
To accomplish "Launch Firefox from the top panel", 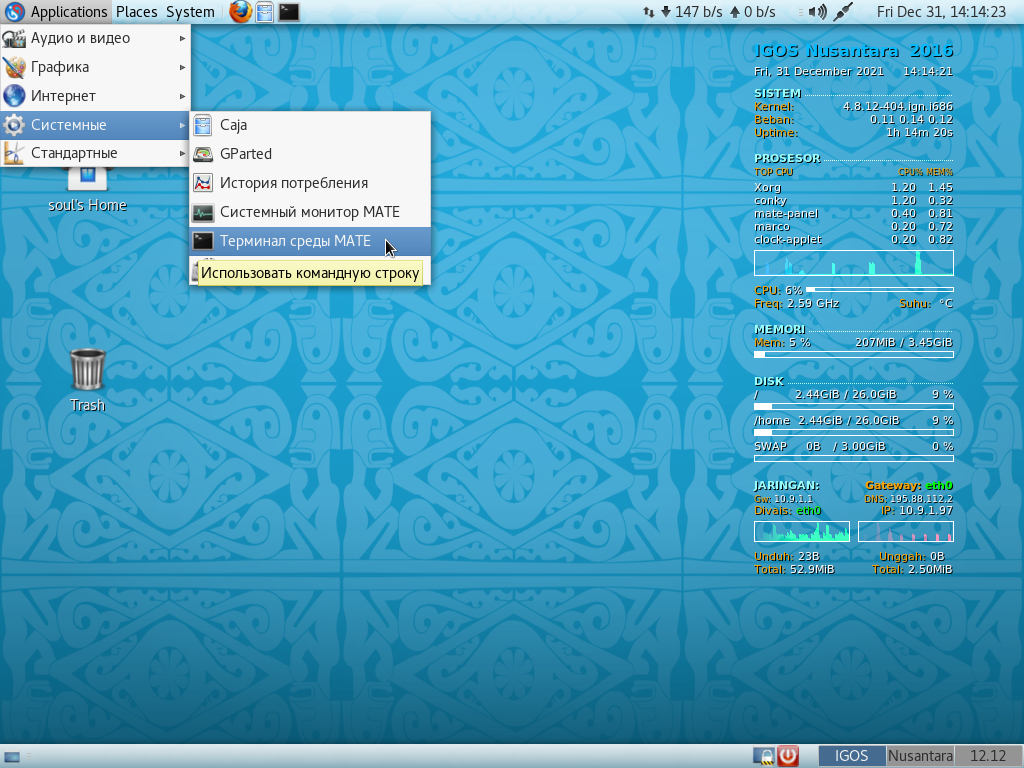I will tap(240, 12).
